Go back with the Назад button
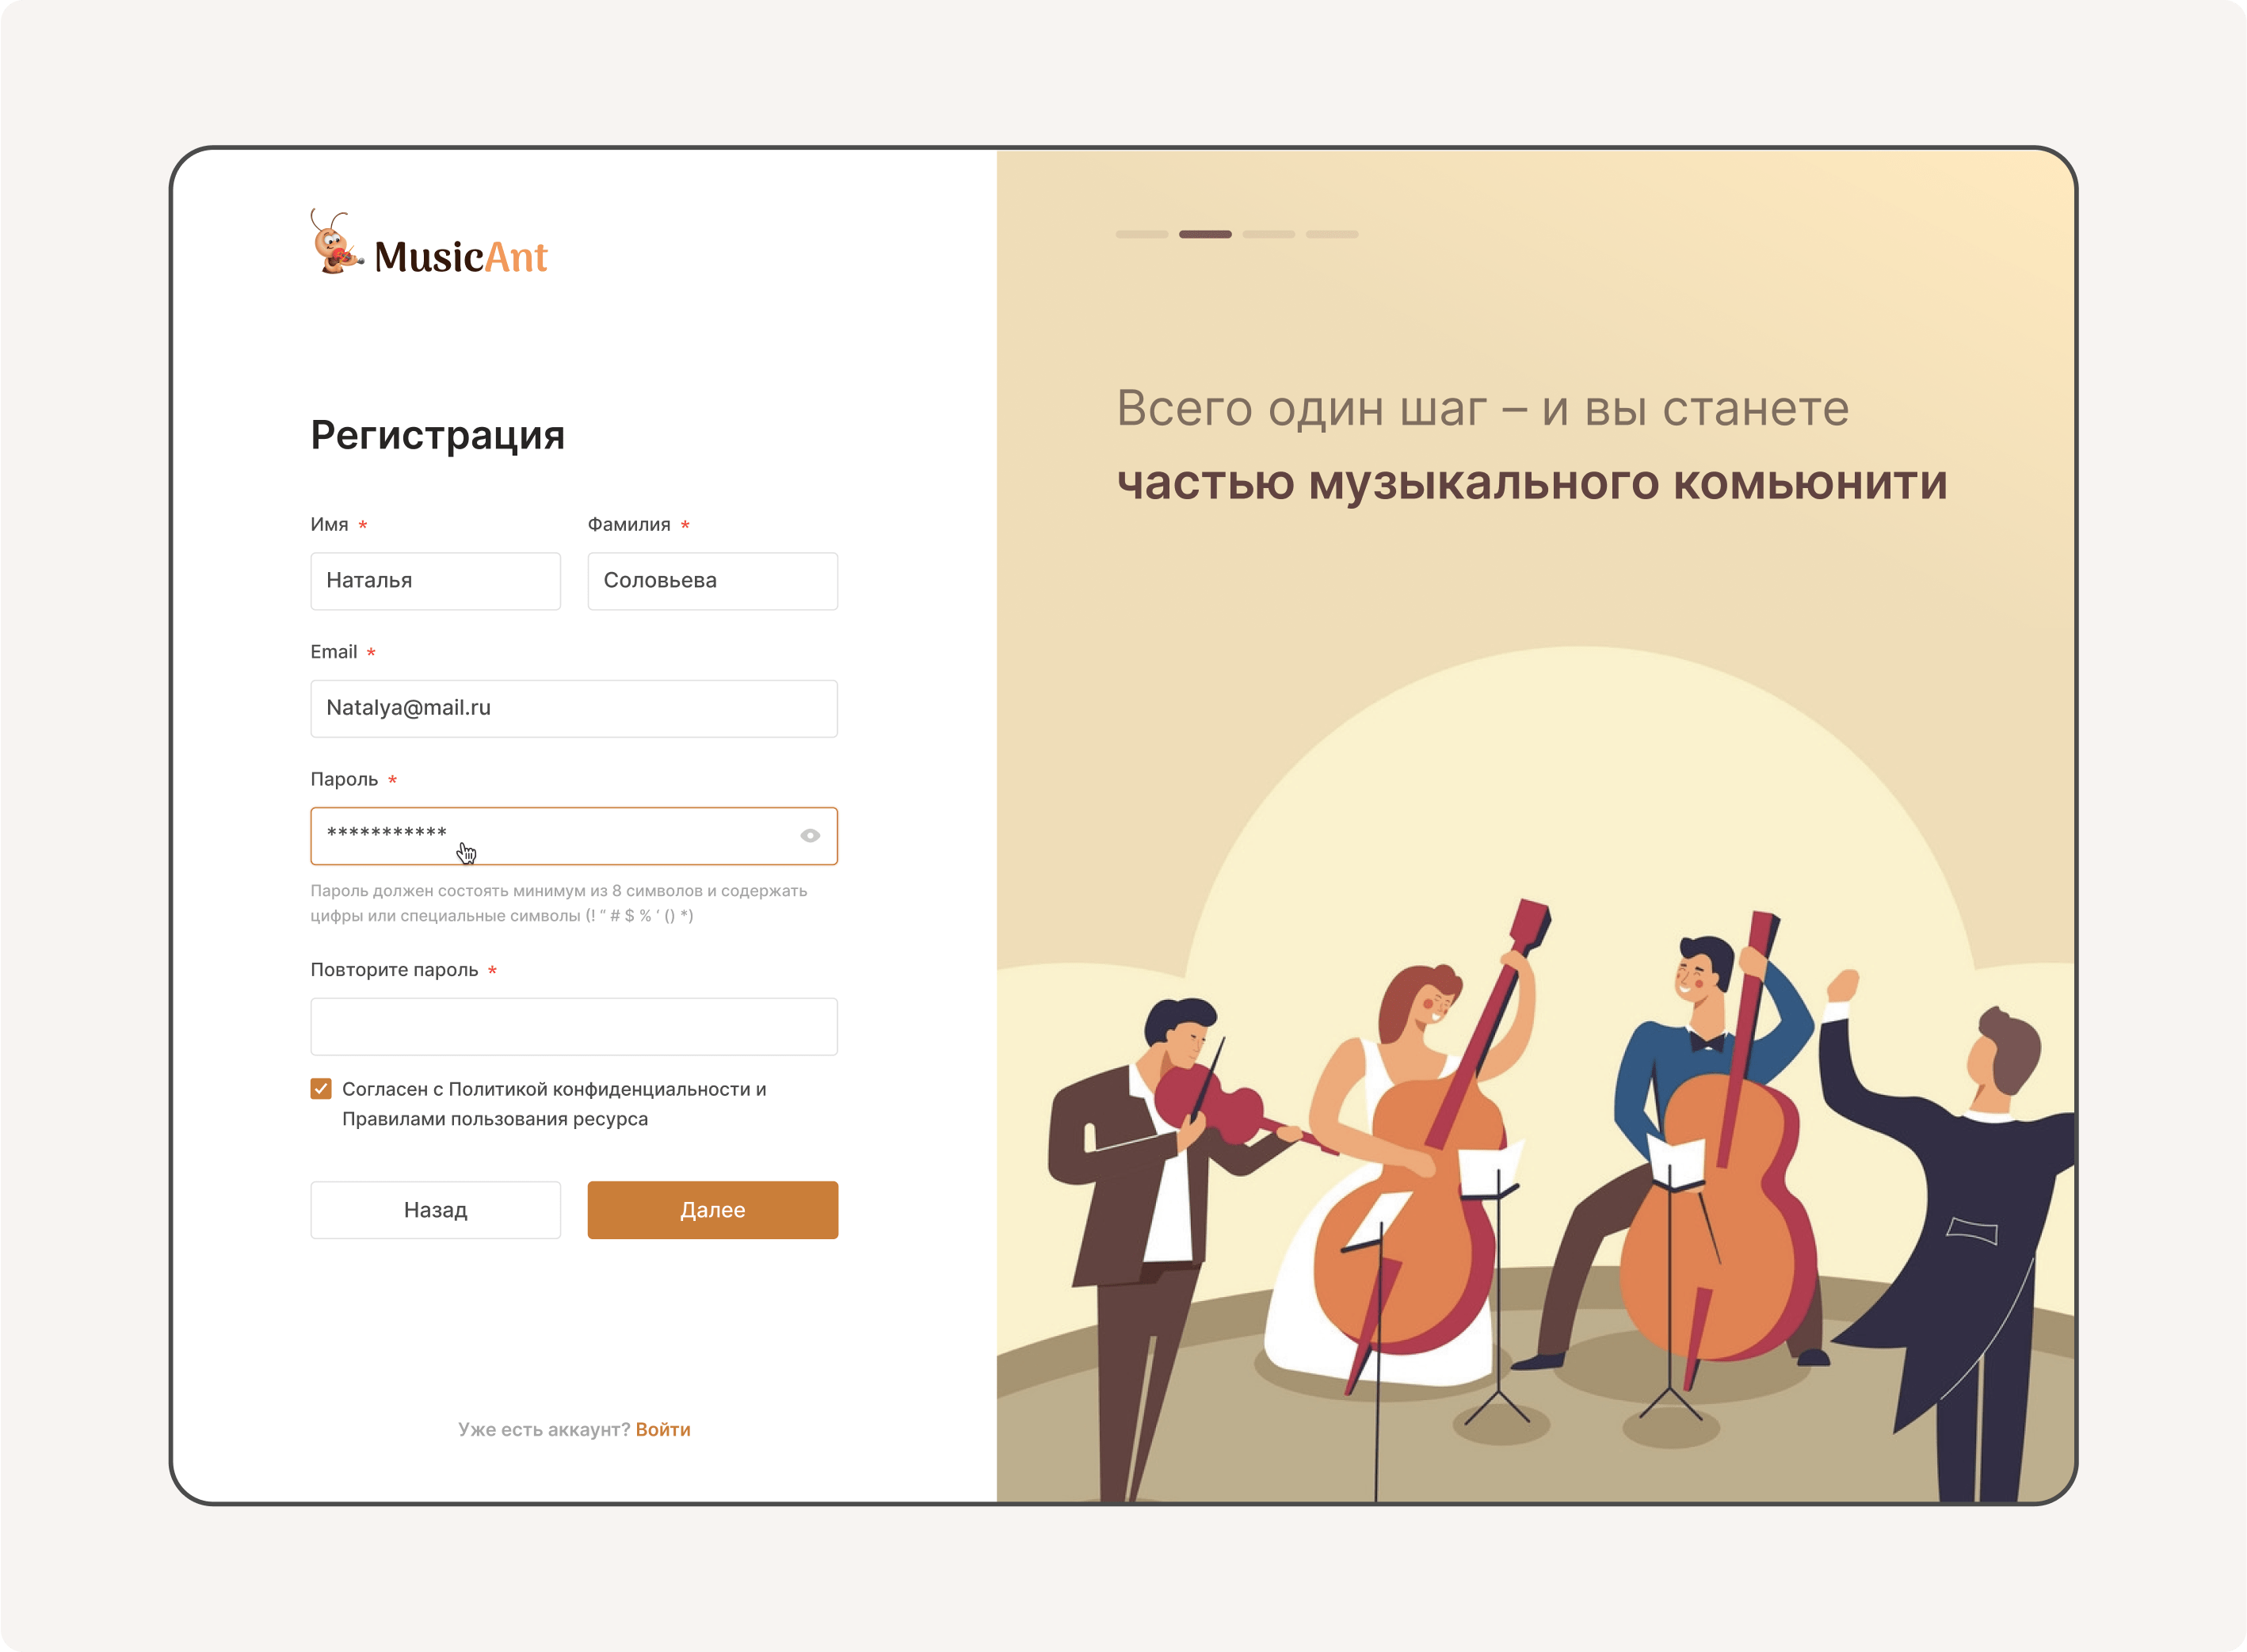2247x1652 pixels. [x=435, y=1210]
